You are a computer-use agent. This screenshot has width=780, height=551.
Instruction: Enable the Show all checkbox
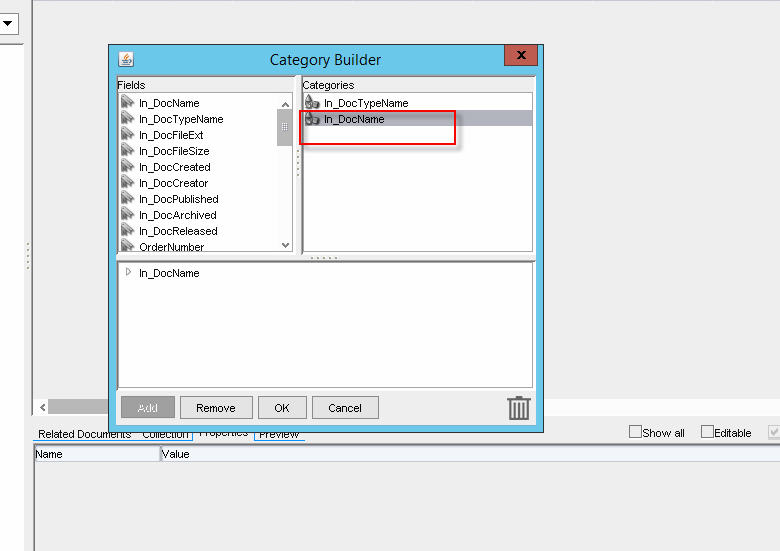(635, 432)
